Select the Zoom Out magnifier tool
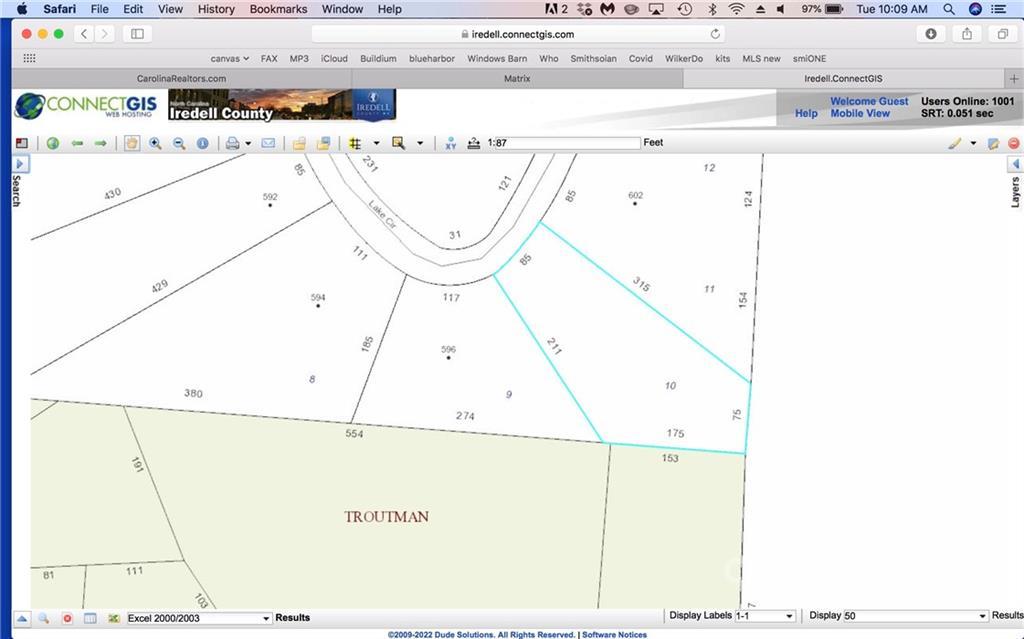This screenshot has width=1024, height=639. (x=180, y=143)
